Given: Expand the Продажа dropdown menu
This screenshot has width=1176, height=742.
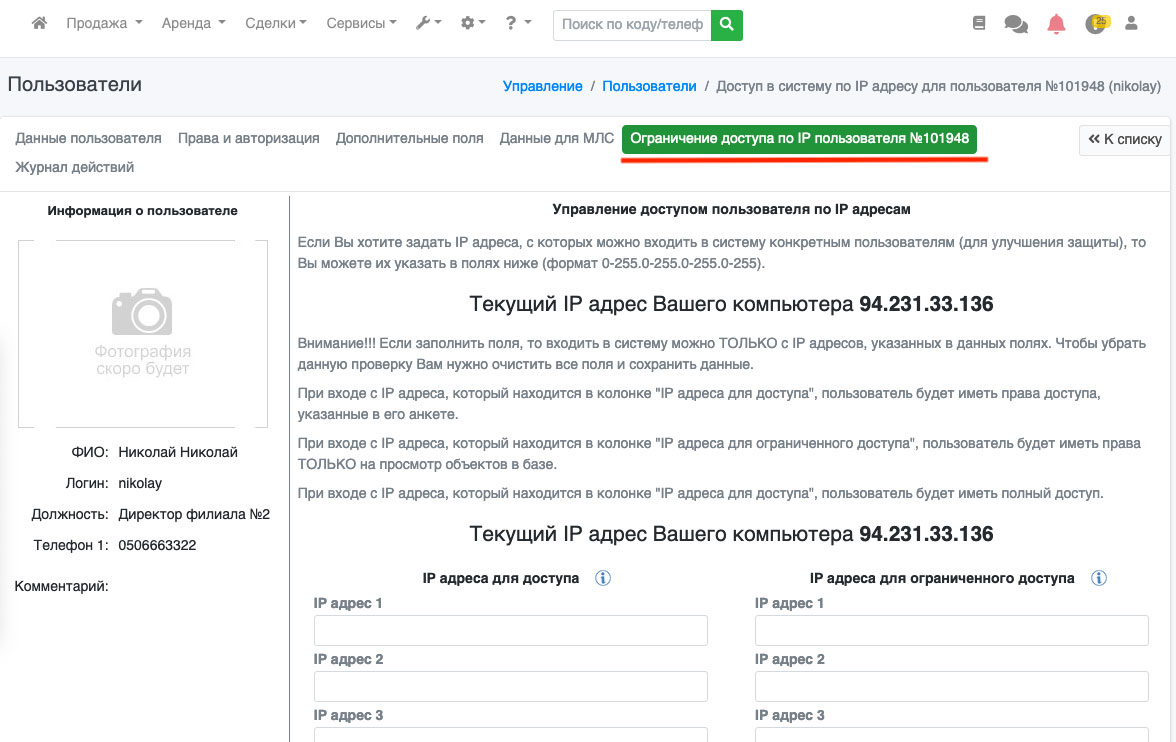Looking at the screenshot, I should 104,23.
